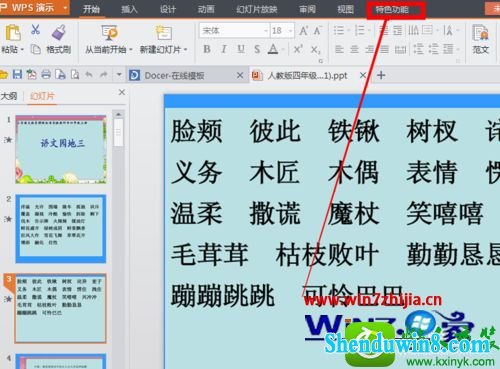The image size is (500, 369).
Task: Toggle Underline formatting
Action: 241,49
